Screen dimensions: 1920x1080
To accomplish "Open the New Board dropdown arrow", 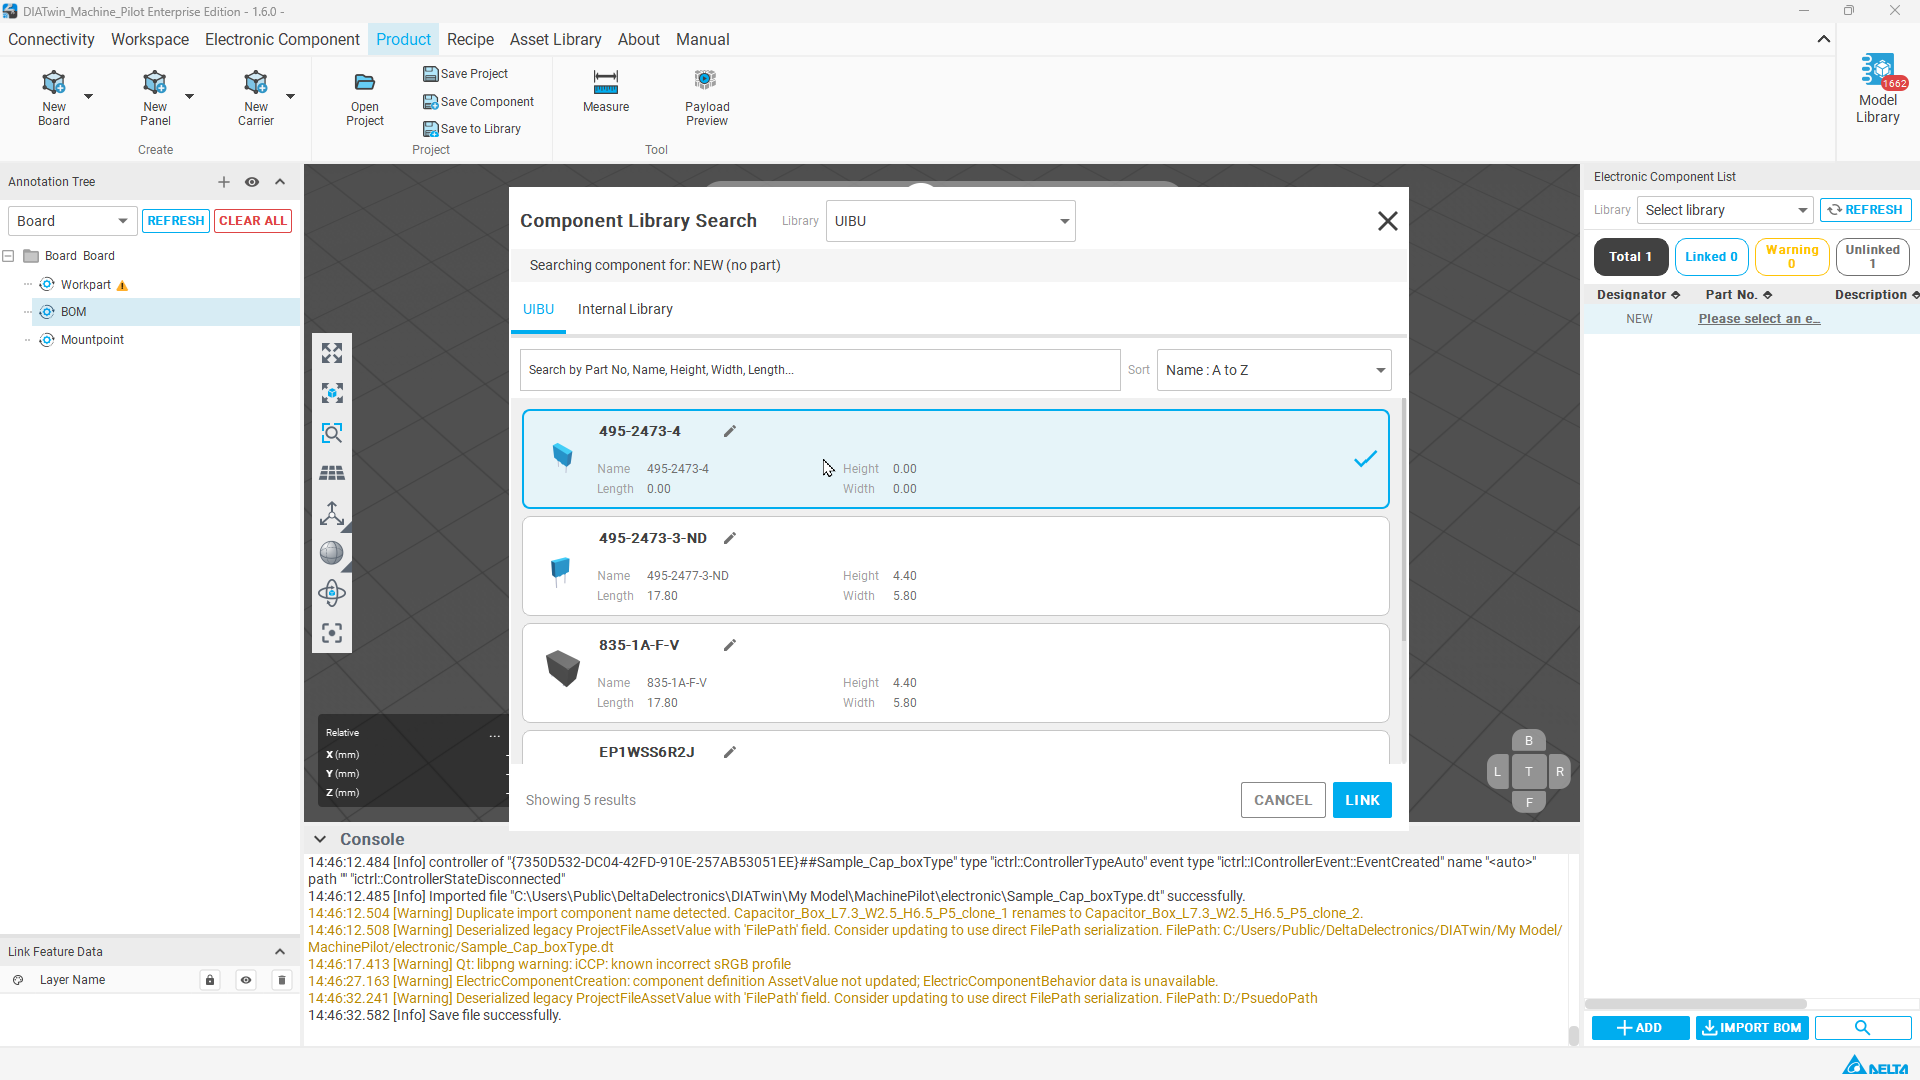I will (x=88, y=96).
